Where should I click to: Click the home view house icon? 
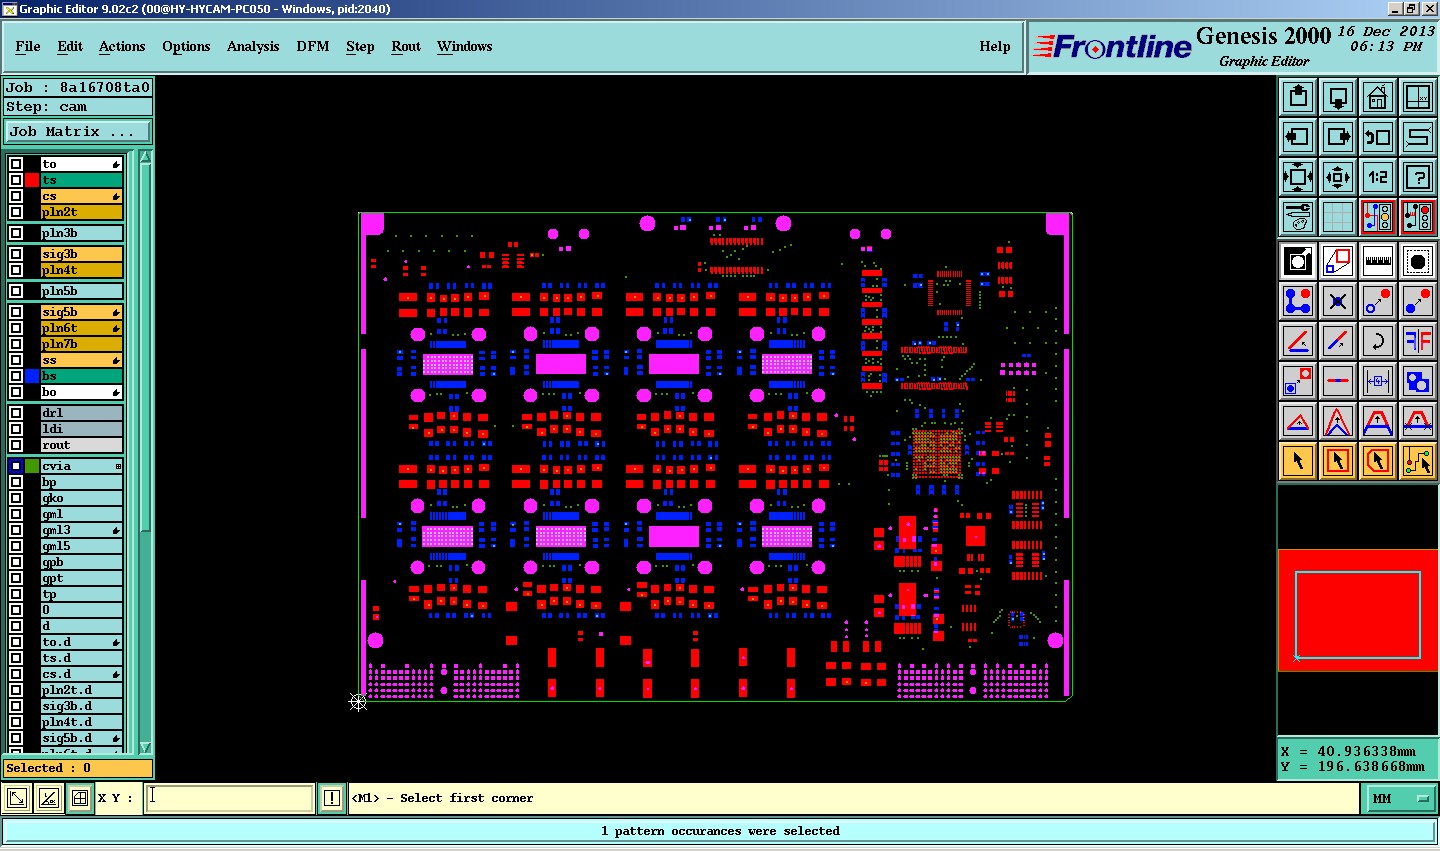[x=1378, y=97]
